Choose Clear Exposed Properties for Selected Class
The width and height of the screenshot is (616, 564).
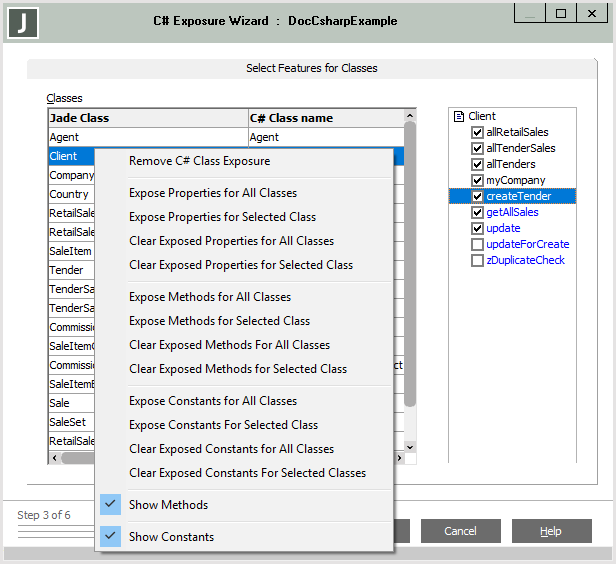[x=244, y=265]
